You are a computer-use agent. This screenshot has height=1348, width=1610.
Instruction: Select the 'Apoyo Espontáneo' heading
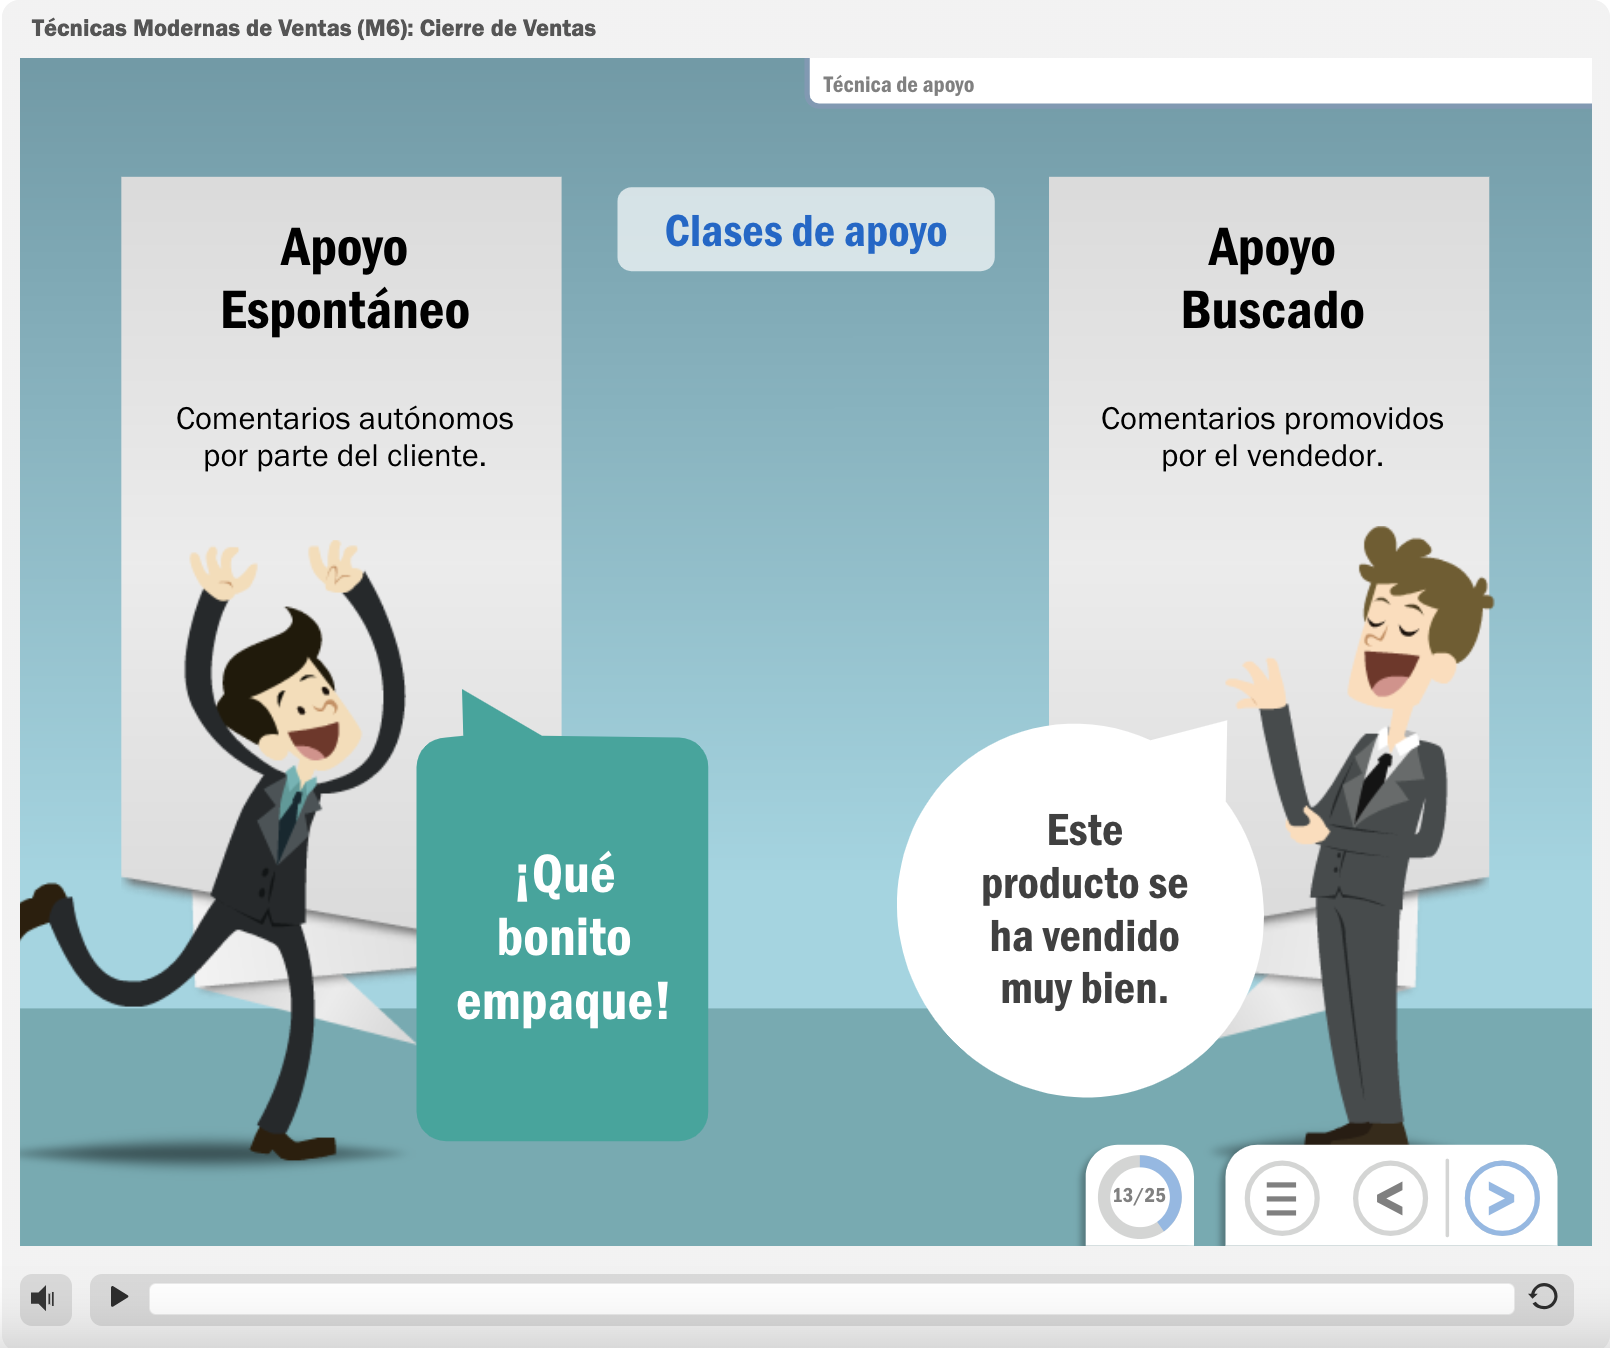point(344,279)
